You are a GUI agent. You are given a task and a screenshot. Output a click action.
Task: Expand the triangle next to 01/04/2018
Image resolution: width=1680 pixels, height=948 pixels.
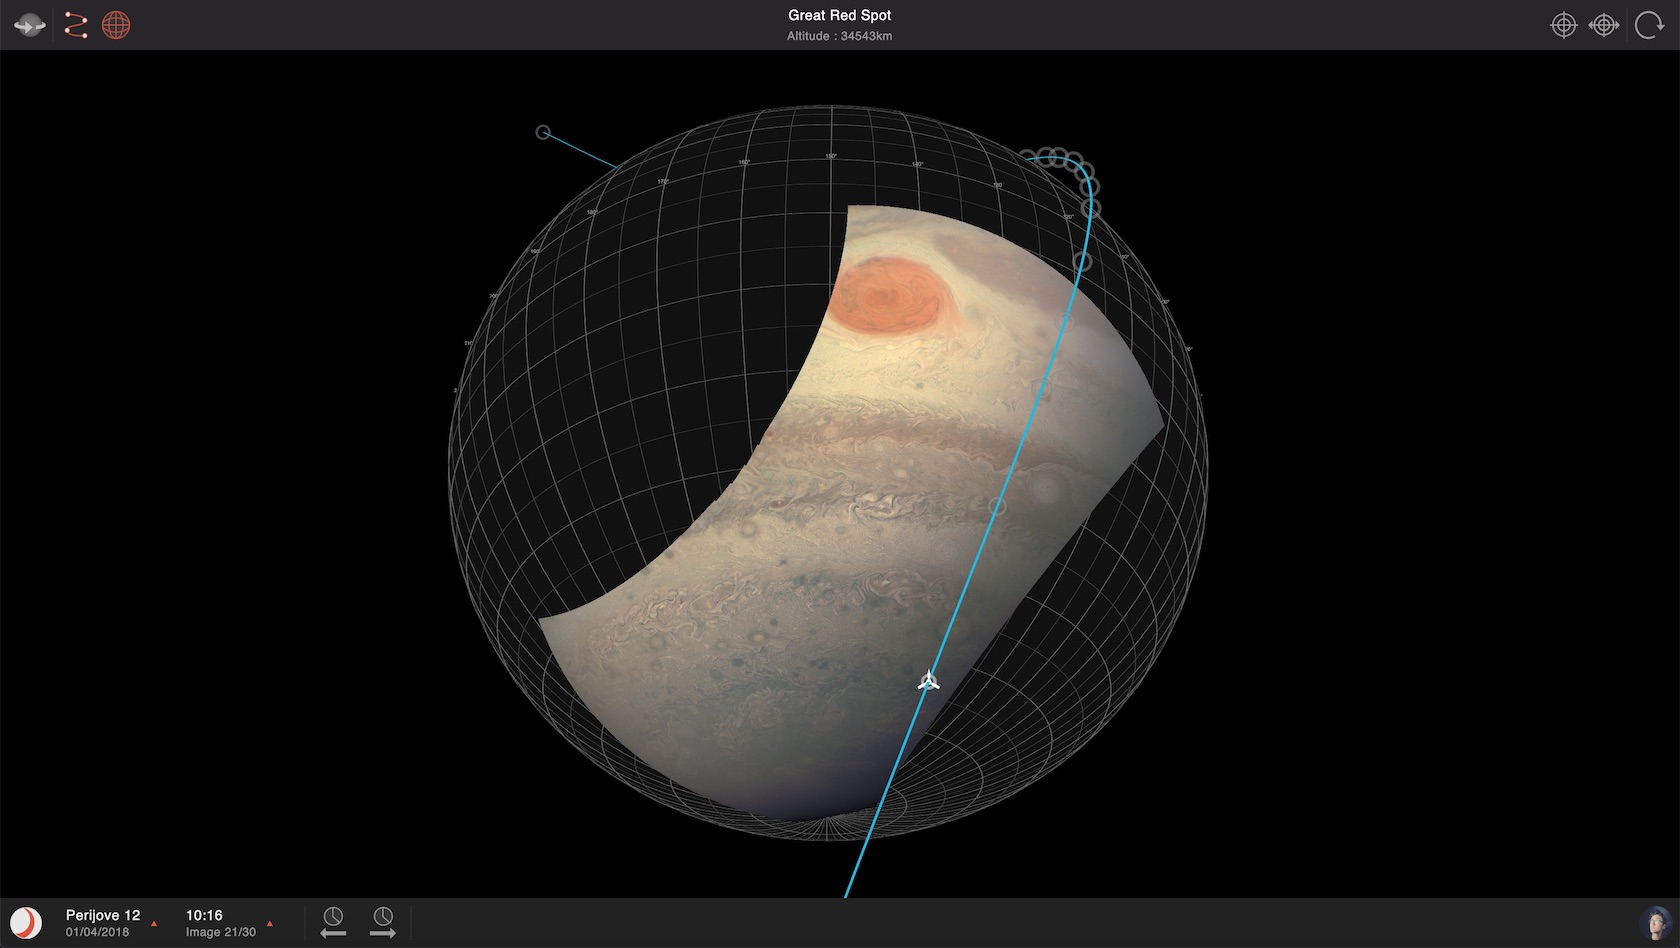pyautogui.click(x=155, y=924)
